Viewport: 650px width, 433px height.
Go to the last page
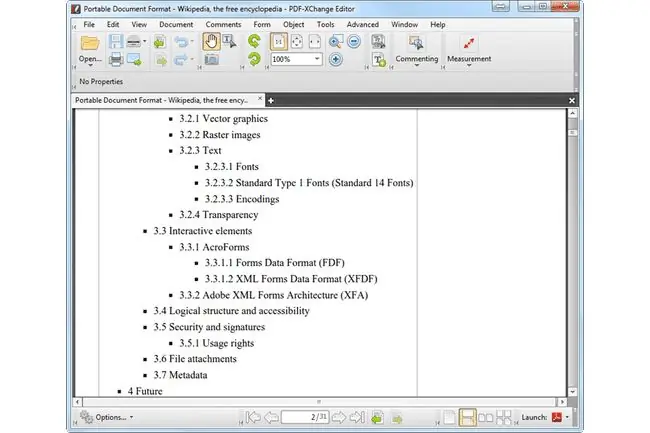357,417
